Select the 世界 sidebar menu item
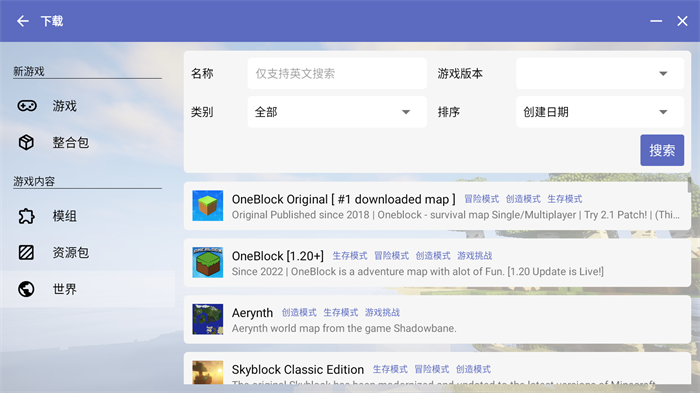The height and width of the screenshot is (393, 700). (x=88, y=289)
